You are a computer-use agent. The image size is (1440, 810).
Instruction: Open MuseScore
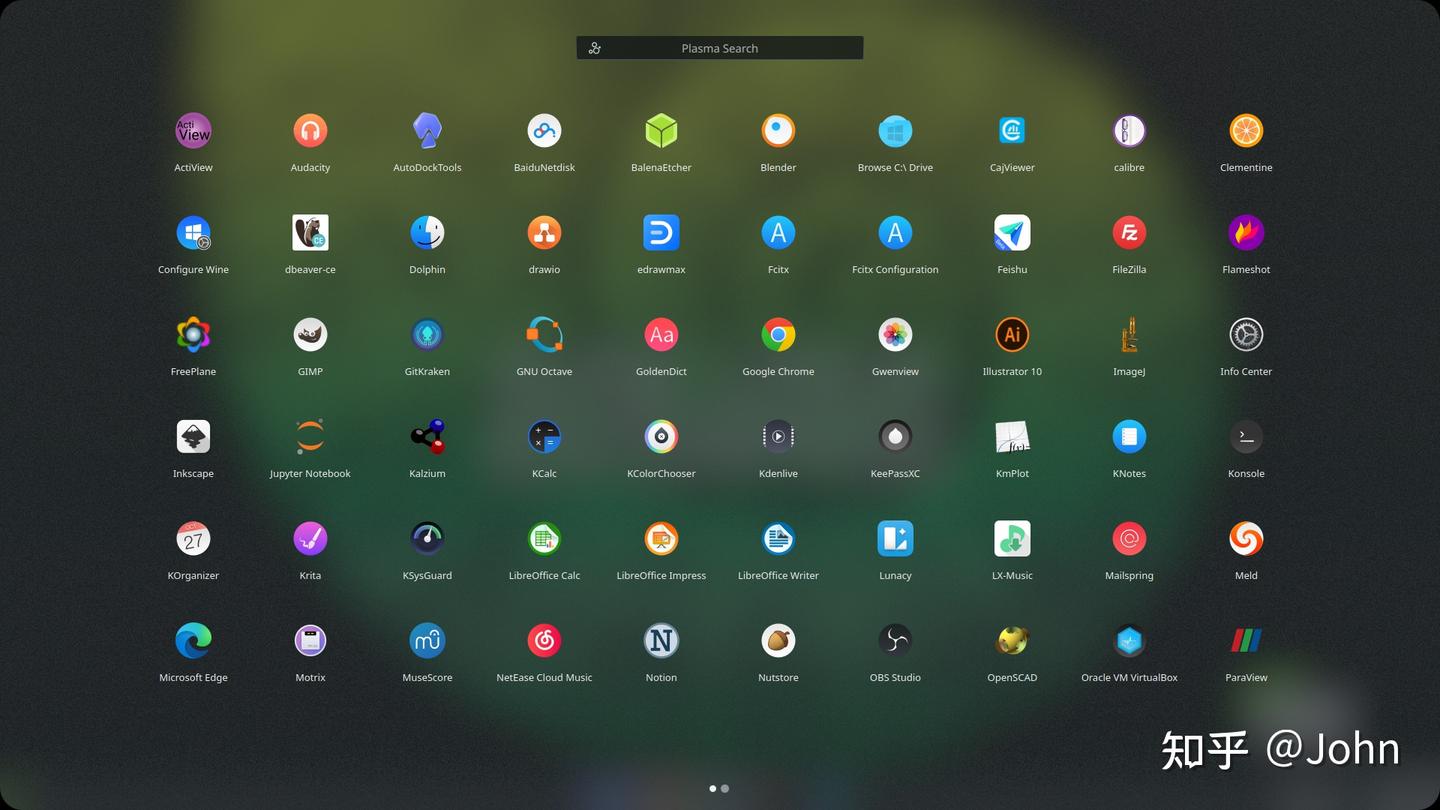[427, 641]
